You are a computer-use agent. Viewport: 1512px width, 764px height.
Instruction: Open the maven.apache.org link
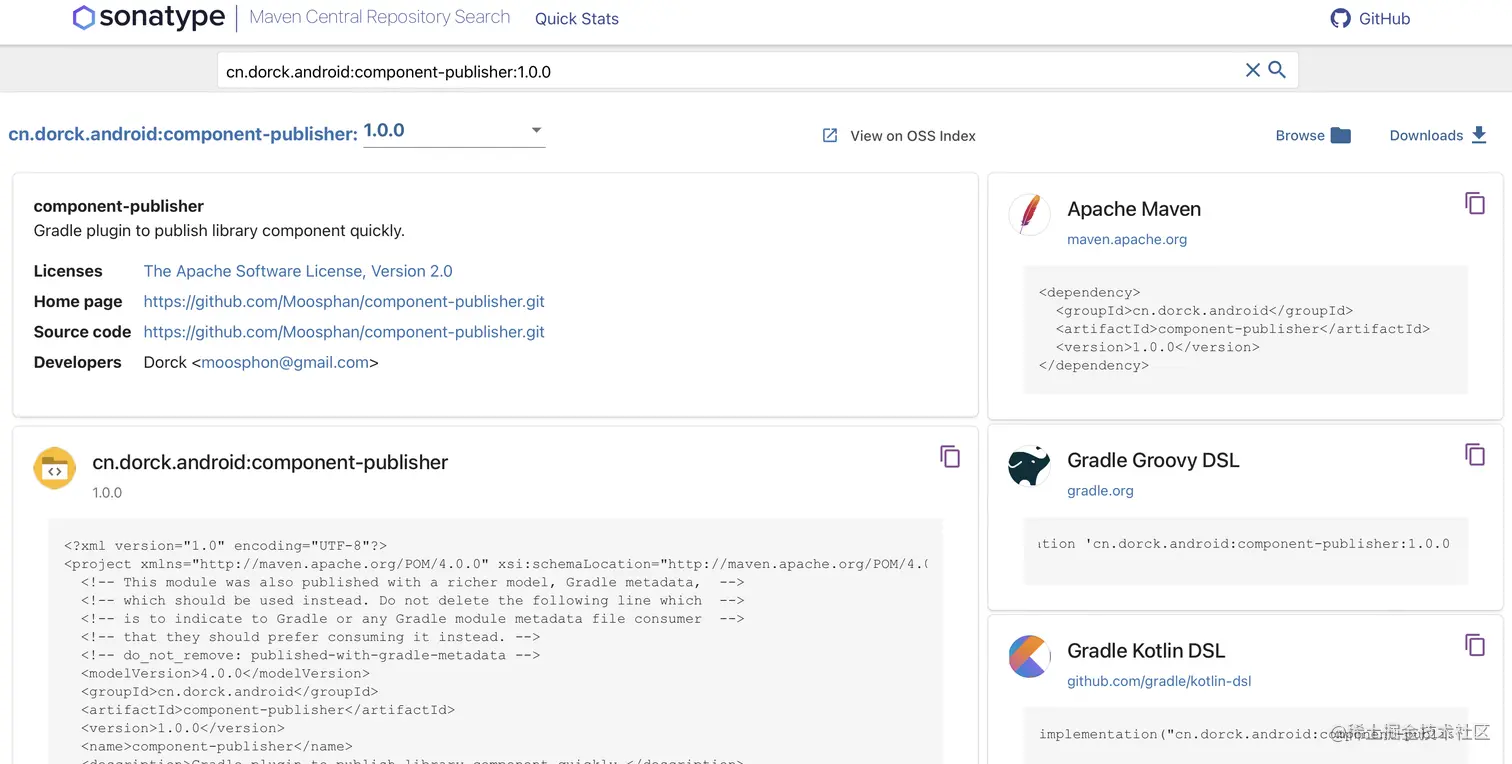[x=1127, y=239]
